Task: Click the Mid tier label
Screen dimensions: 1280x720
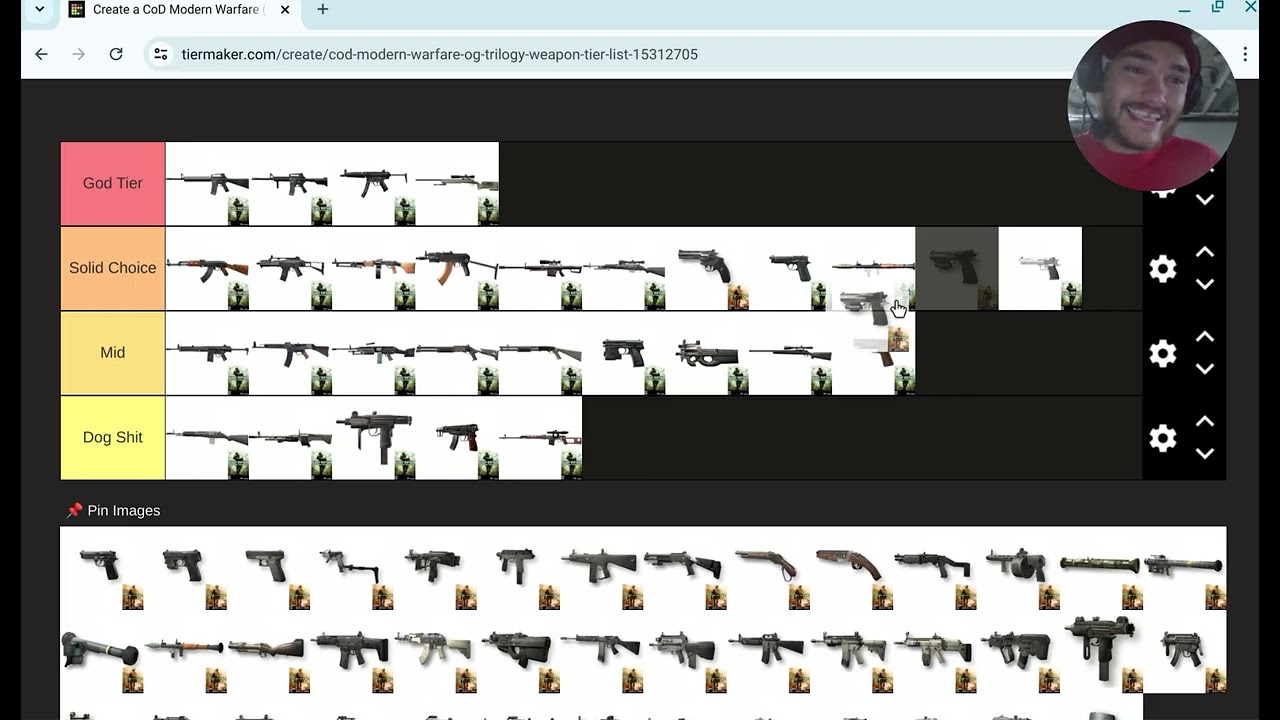Action: point(113,353)
